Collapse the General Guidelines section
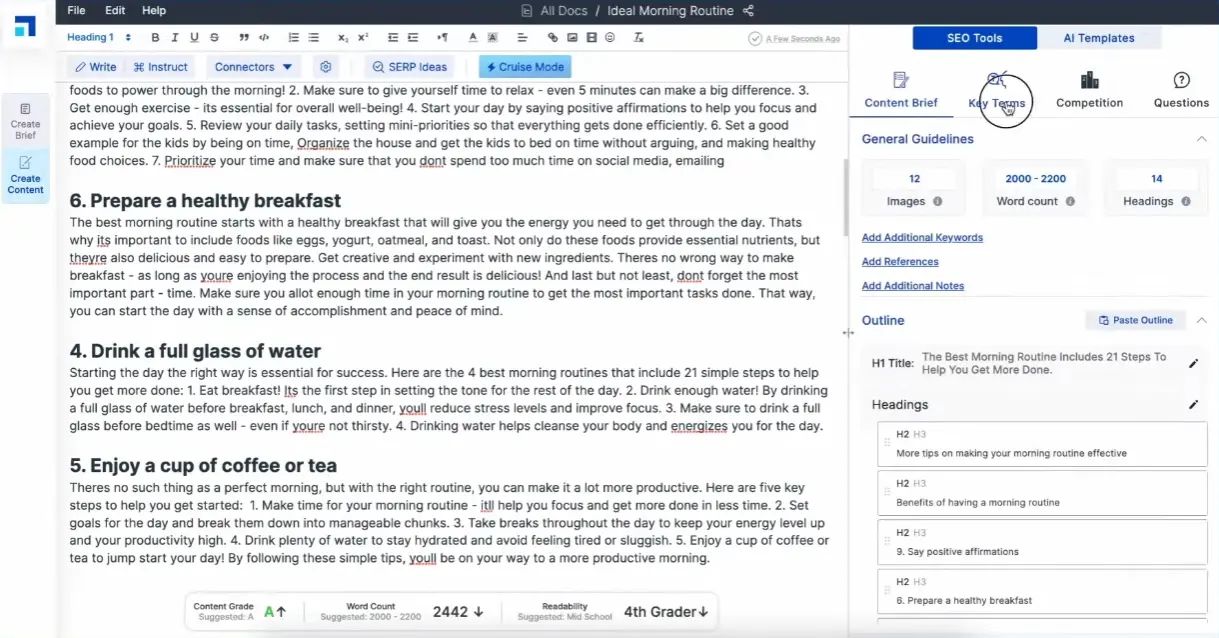The width and height of the screenshot is (1219, 638). [1201, 139]
